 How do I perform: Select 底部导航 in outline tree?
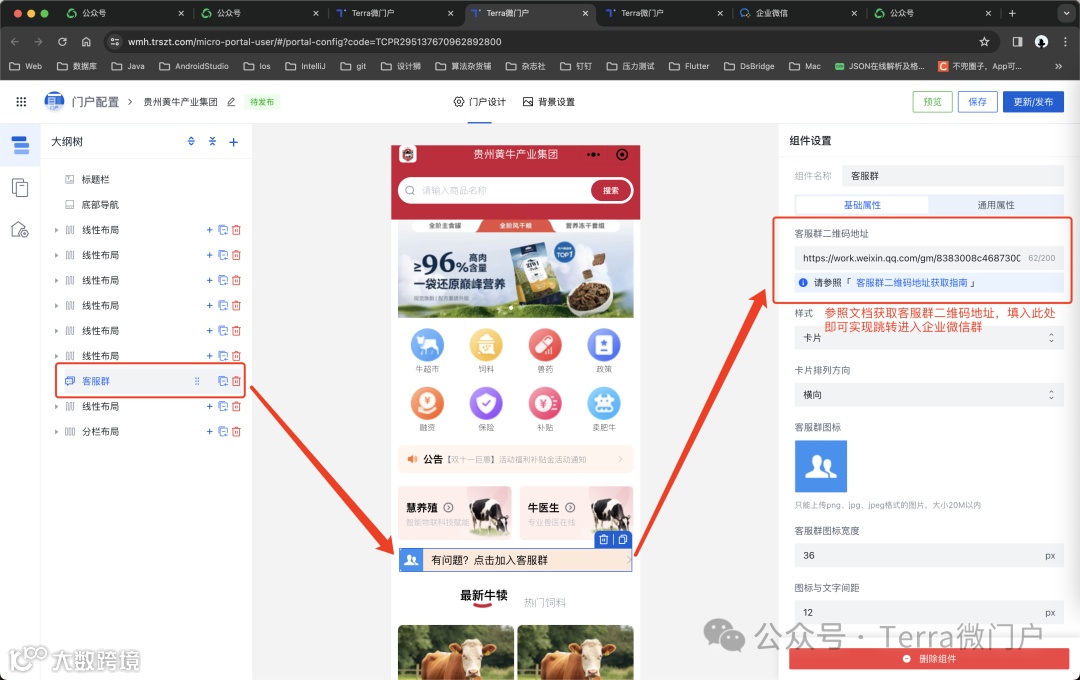[100, 205]
